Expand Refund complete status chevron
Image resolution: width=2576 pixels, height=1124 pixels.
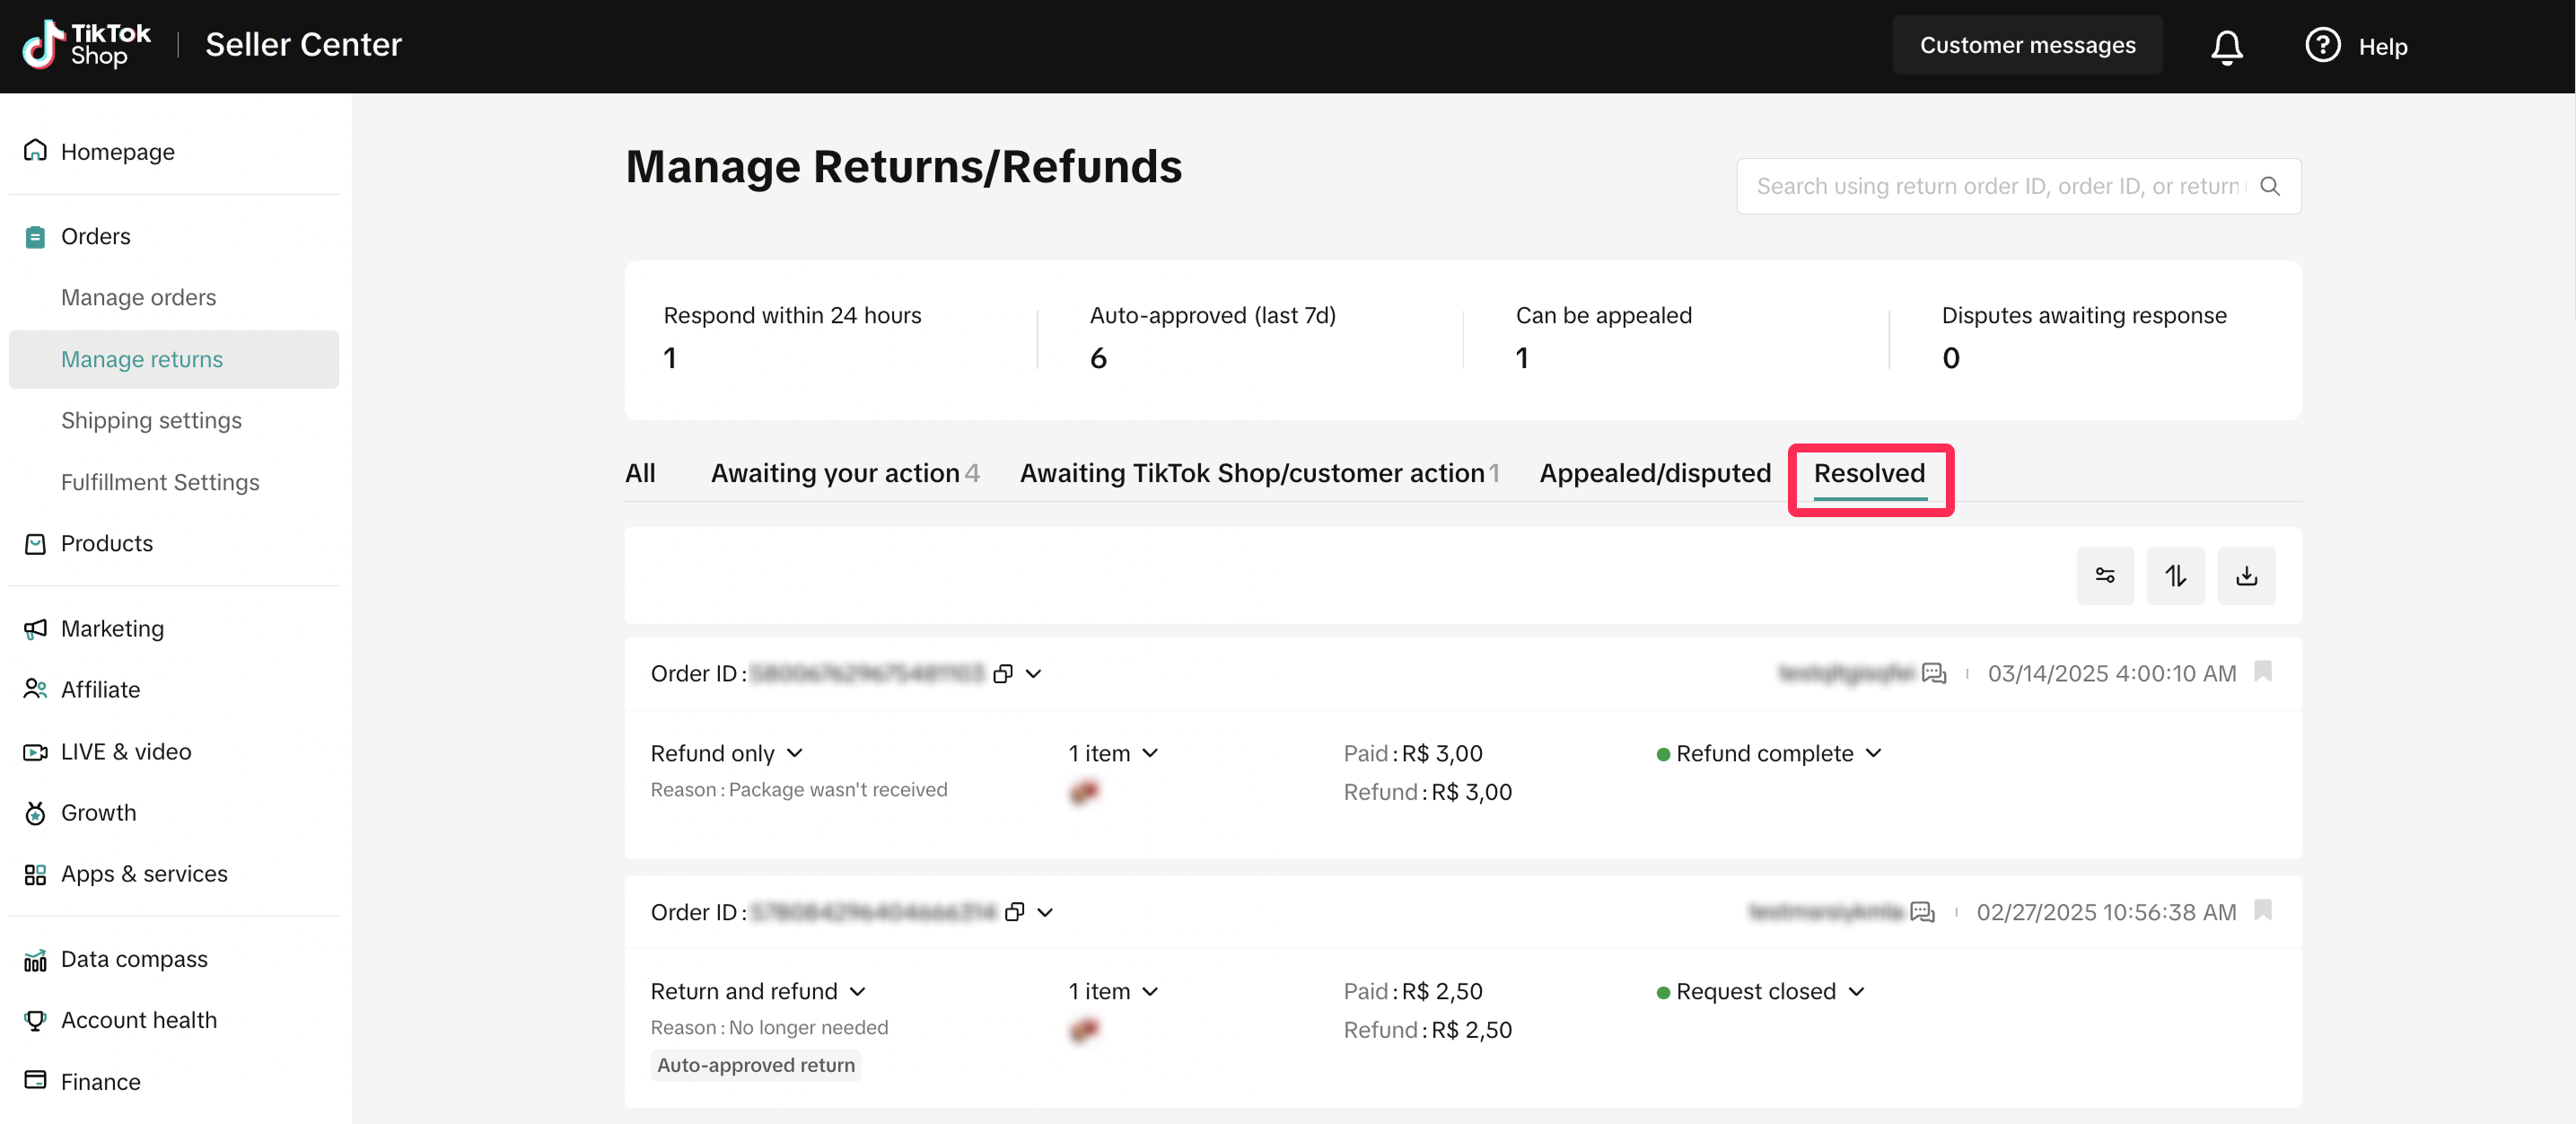pyautogui.click(x=1873, y=753)
